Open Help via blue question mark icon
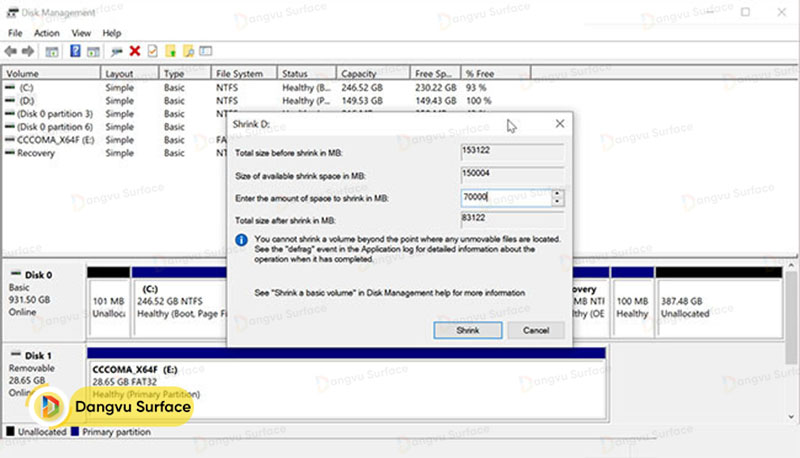 tap(75, 51)
